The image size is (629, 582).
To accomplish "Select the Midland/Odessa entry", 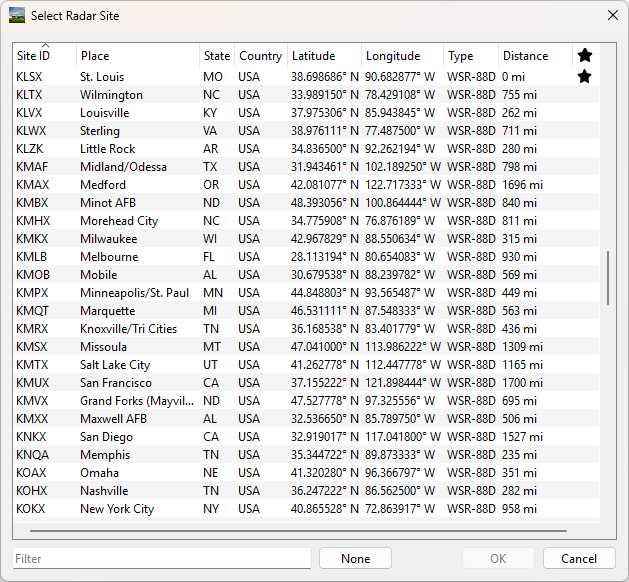I will tap(306, 167).
